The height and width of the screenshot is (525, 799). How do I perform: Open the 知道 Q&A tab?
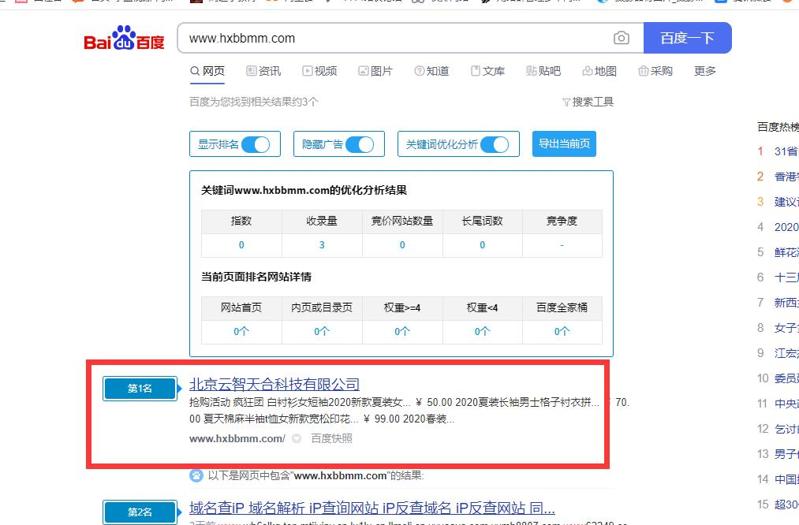(431, 71)
